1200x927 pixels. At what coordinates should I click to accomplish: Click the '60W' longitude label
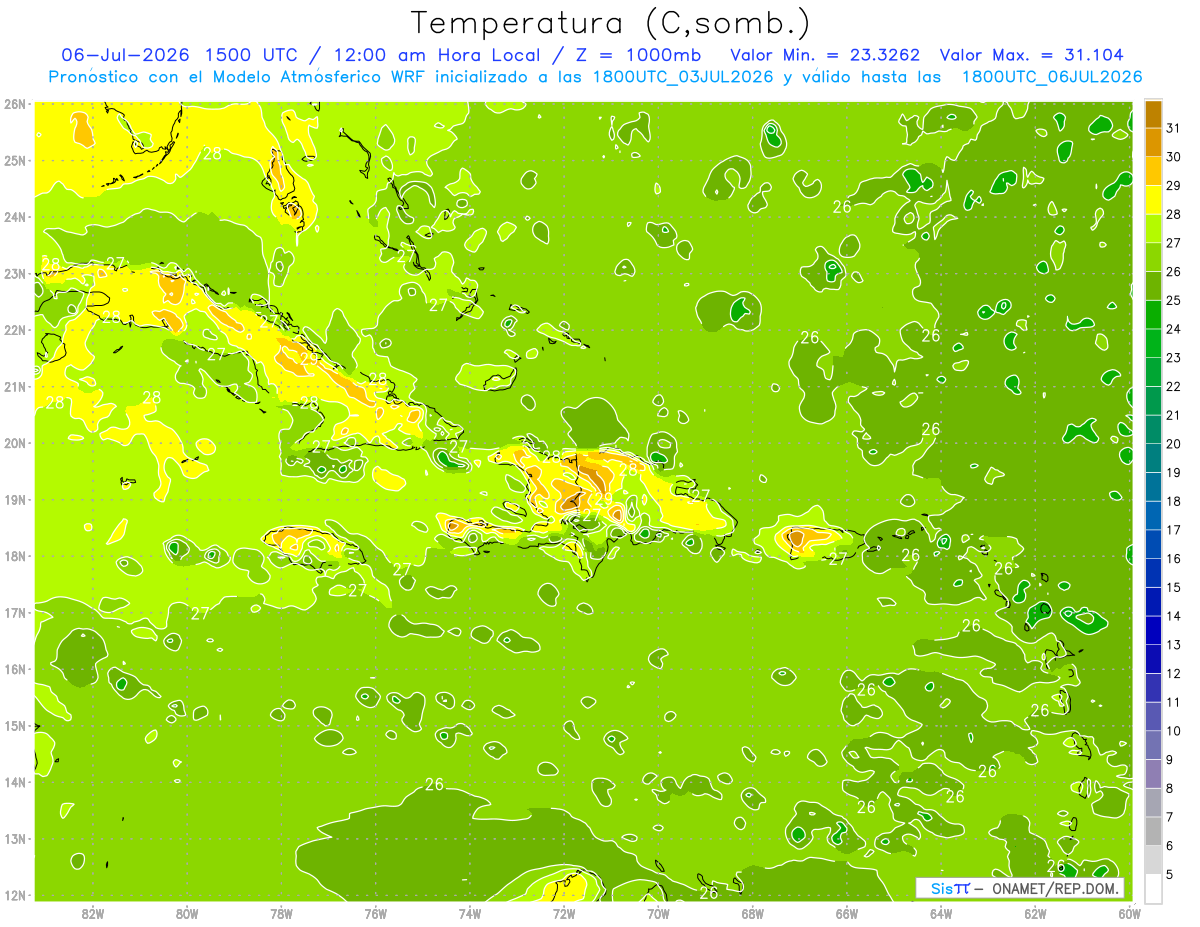[x=1129, y=913]
